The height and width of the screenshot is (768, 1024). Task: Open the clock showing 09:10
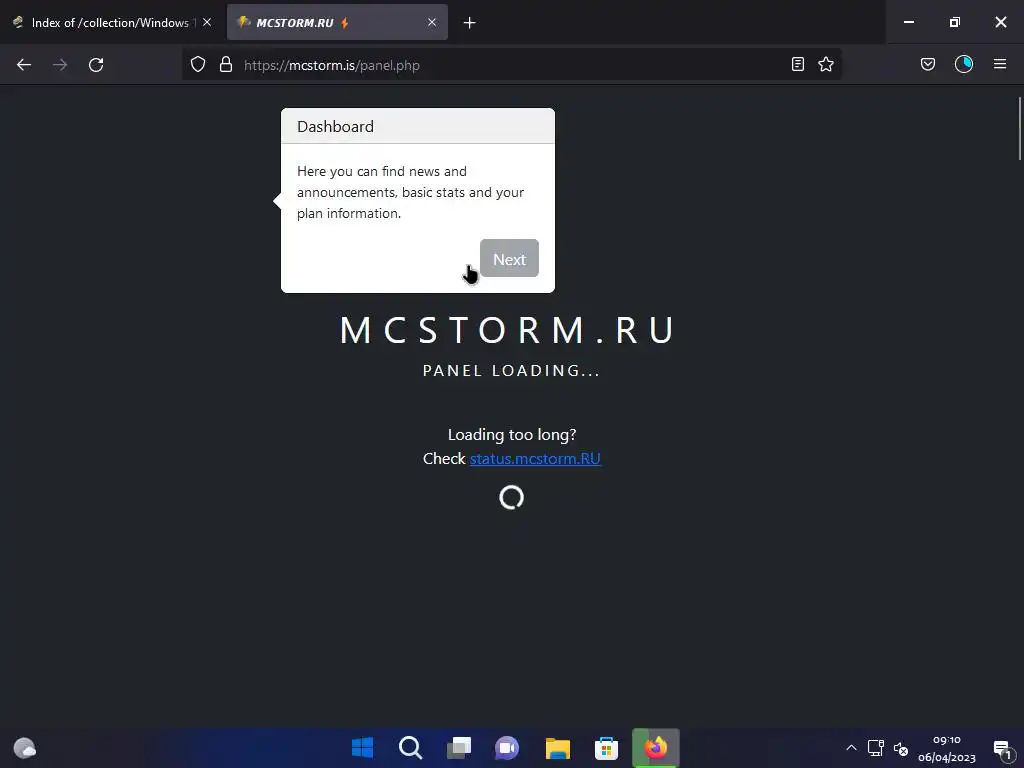click(947, 748)
